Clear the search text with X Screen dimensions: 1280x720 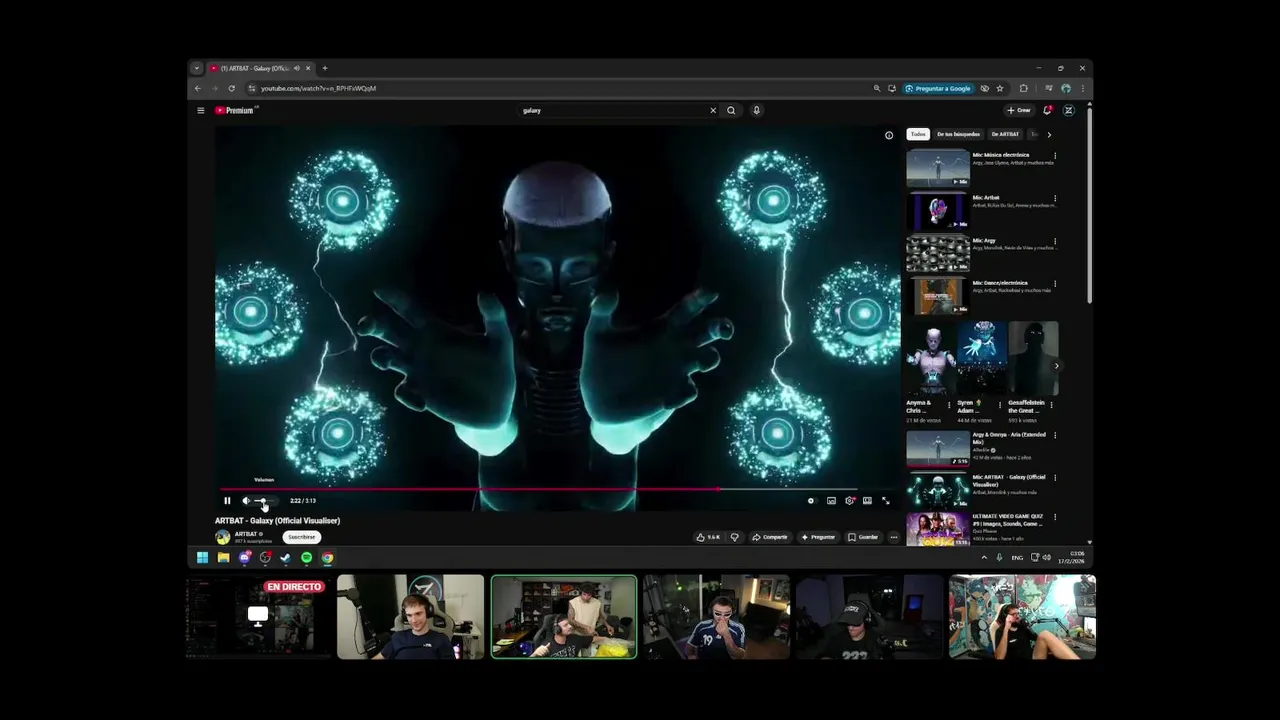tap(713, 111)
